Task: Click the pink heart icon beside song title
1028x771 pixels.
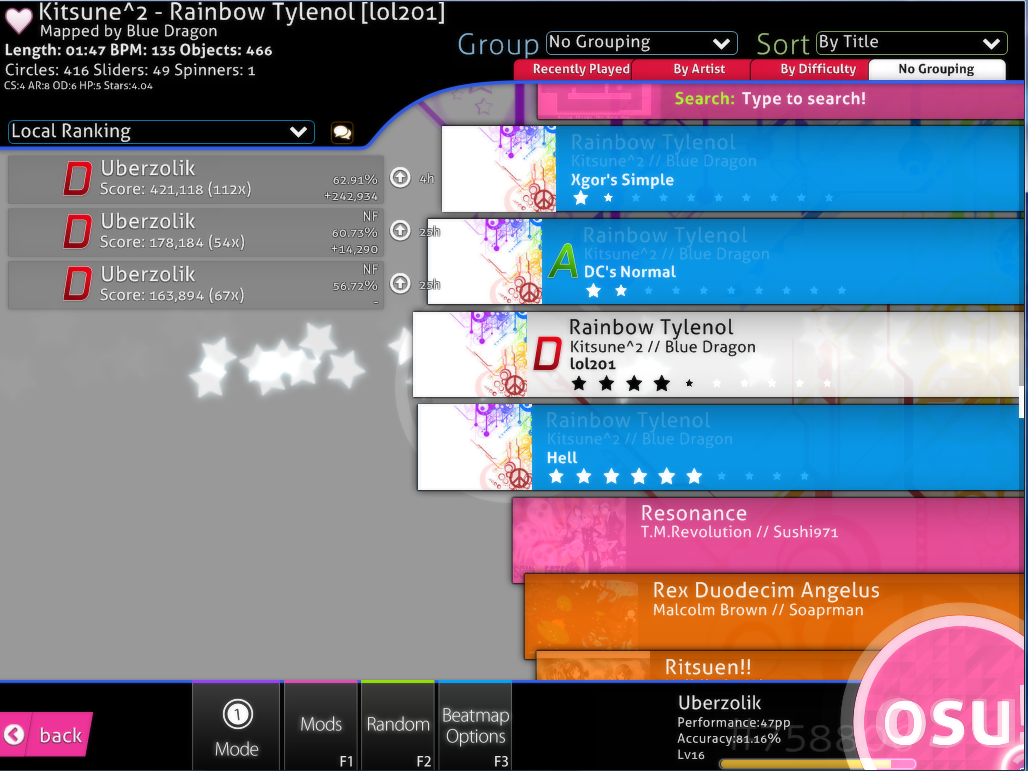Action: 18,20
